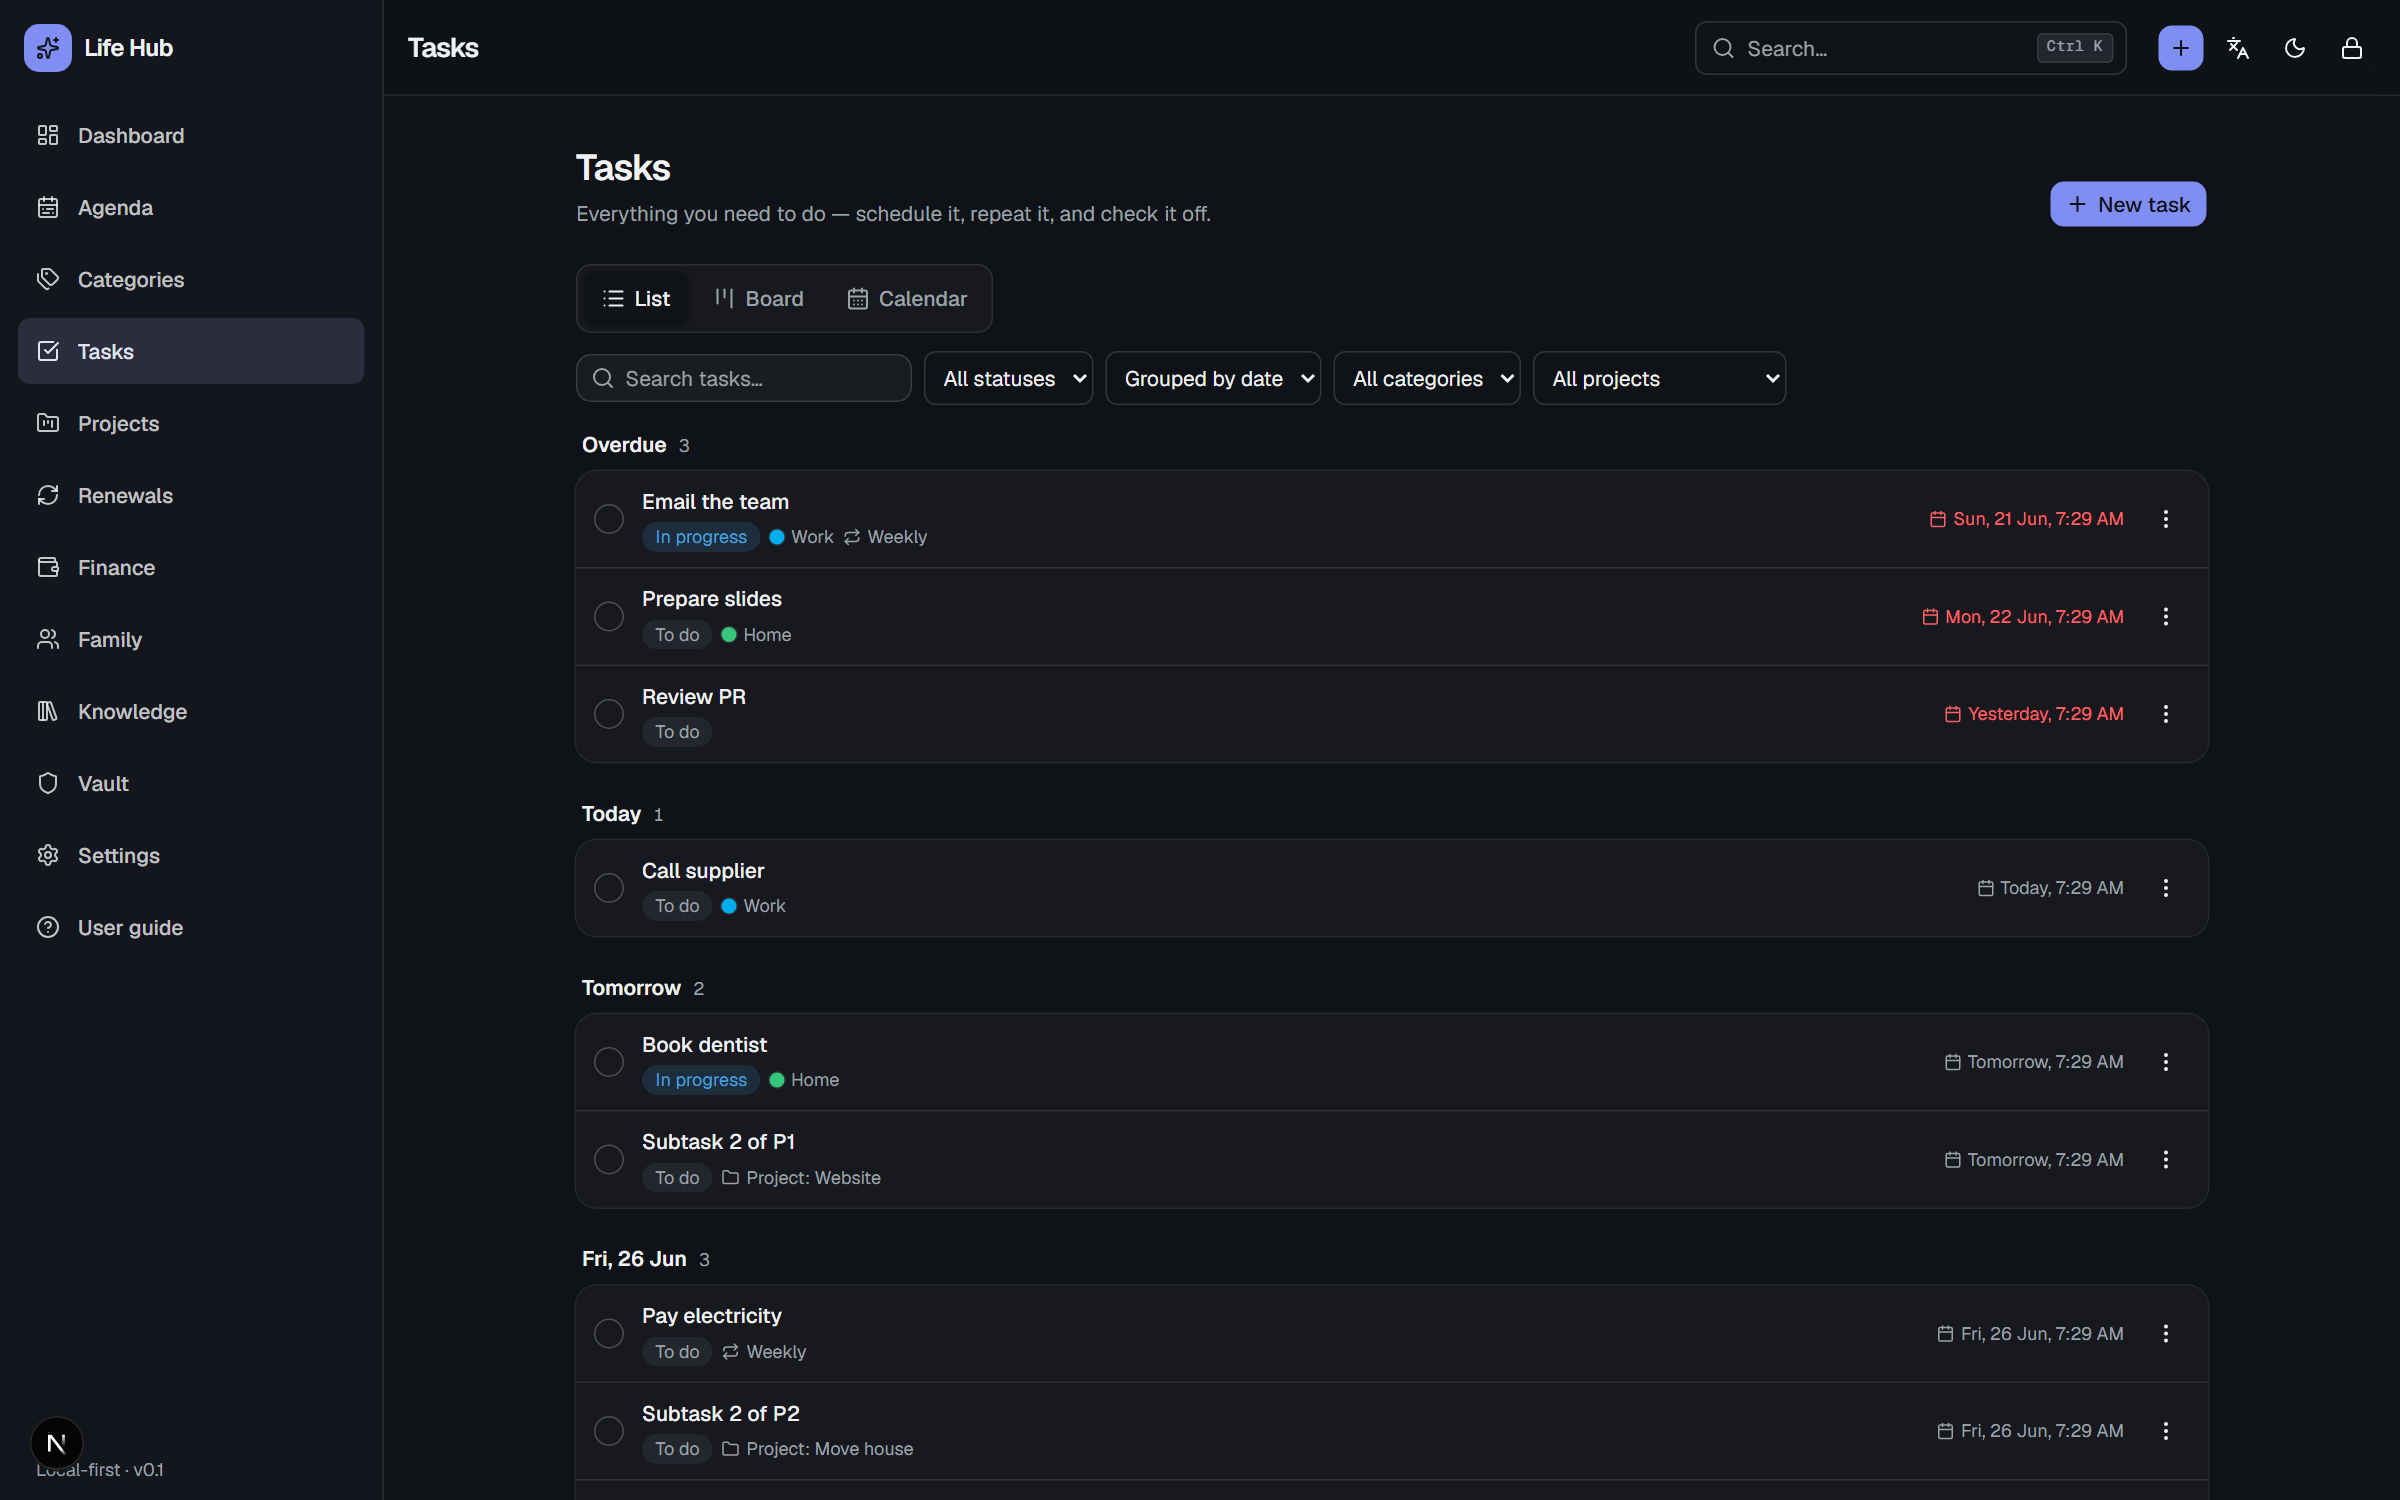Click the blue Work category dot on Email the team
Image resolution: width=2400 pixels, height=1500 pixels.
point(776,537)
